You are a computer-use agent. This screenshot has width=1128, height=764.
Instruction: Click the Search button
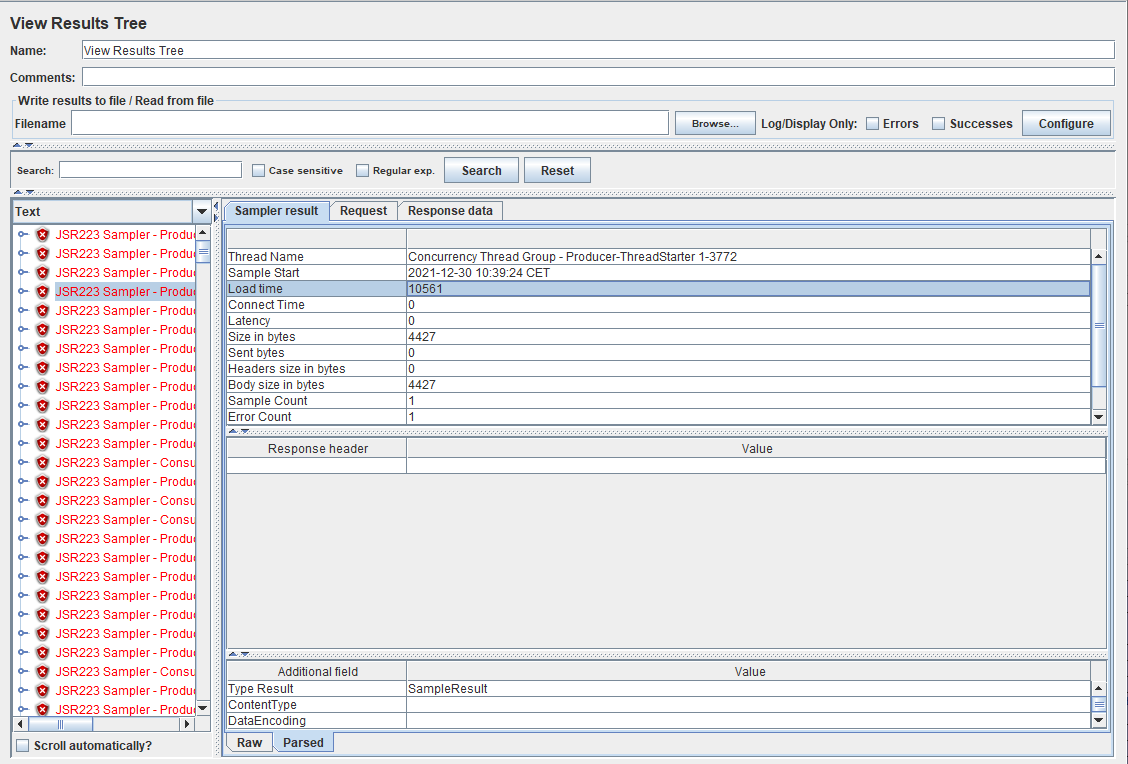coord(481,170)
